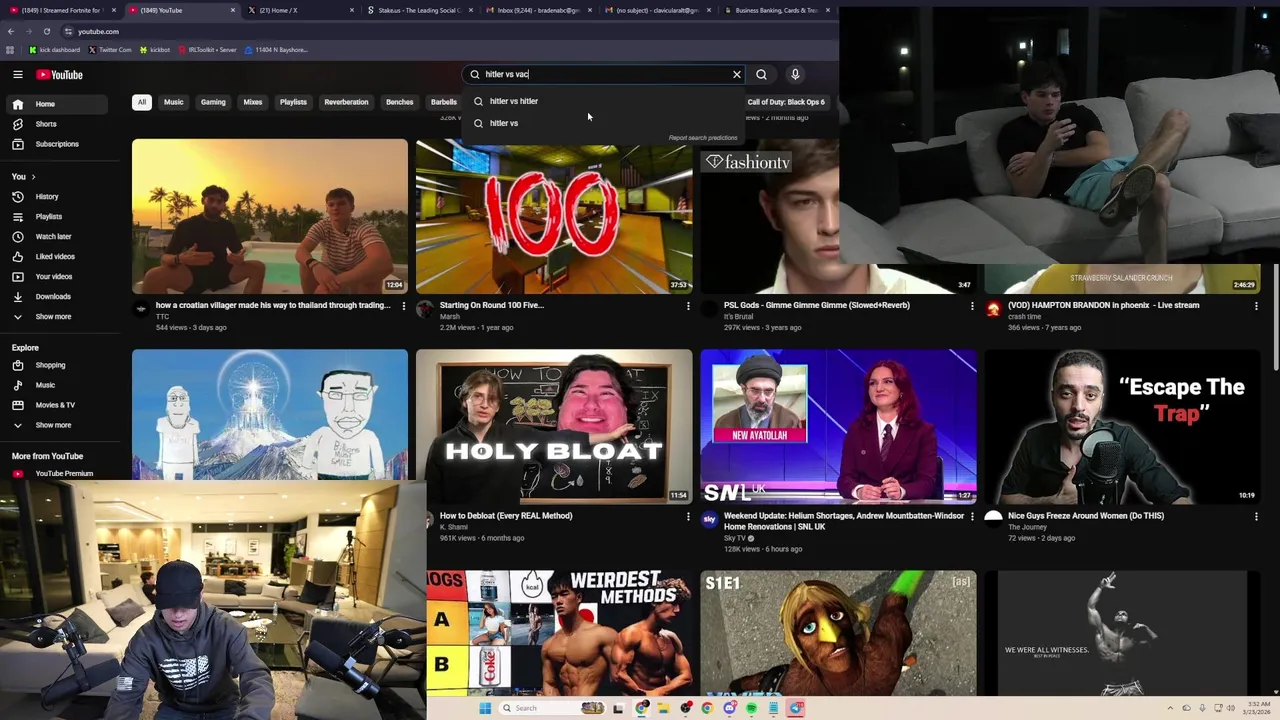Clear the search box with the X

737,74
